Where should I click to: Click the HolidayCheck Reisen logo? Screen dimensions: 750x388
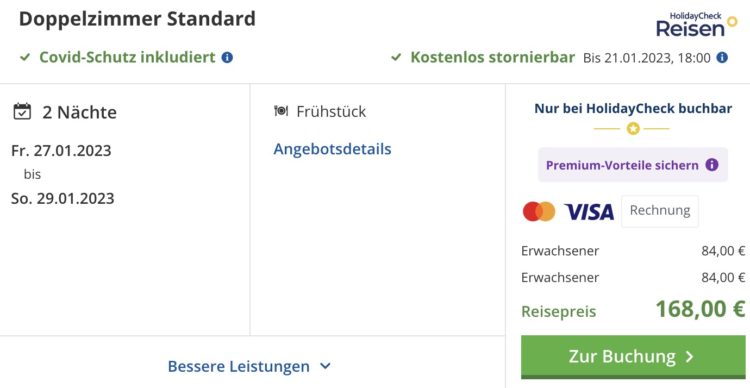point(696,25)
